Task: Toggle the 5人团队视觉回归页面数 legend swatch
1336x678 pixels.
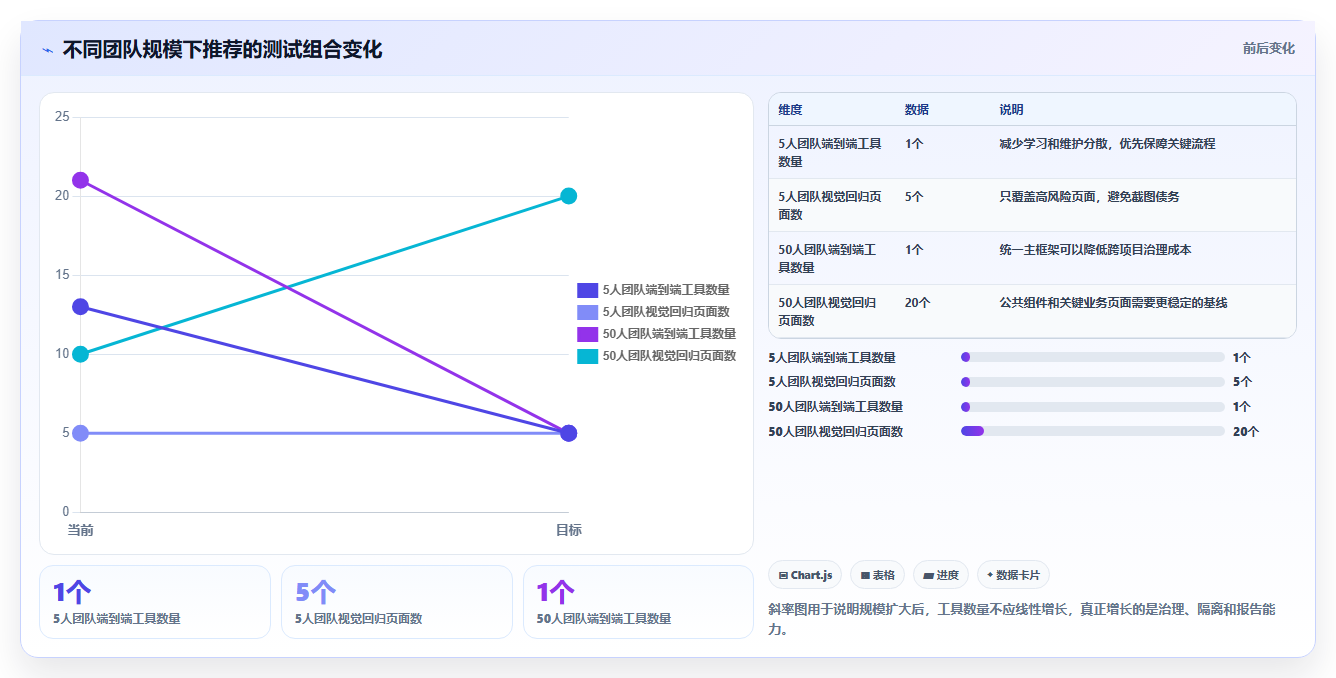Action: tap(587, 312)
